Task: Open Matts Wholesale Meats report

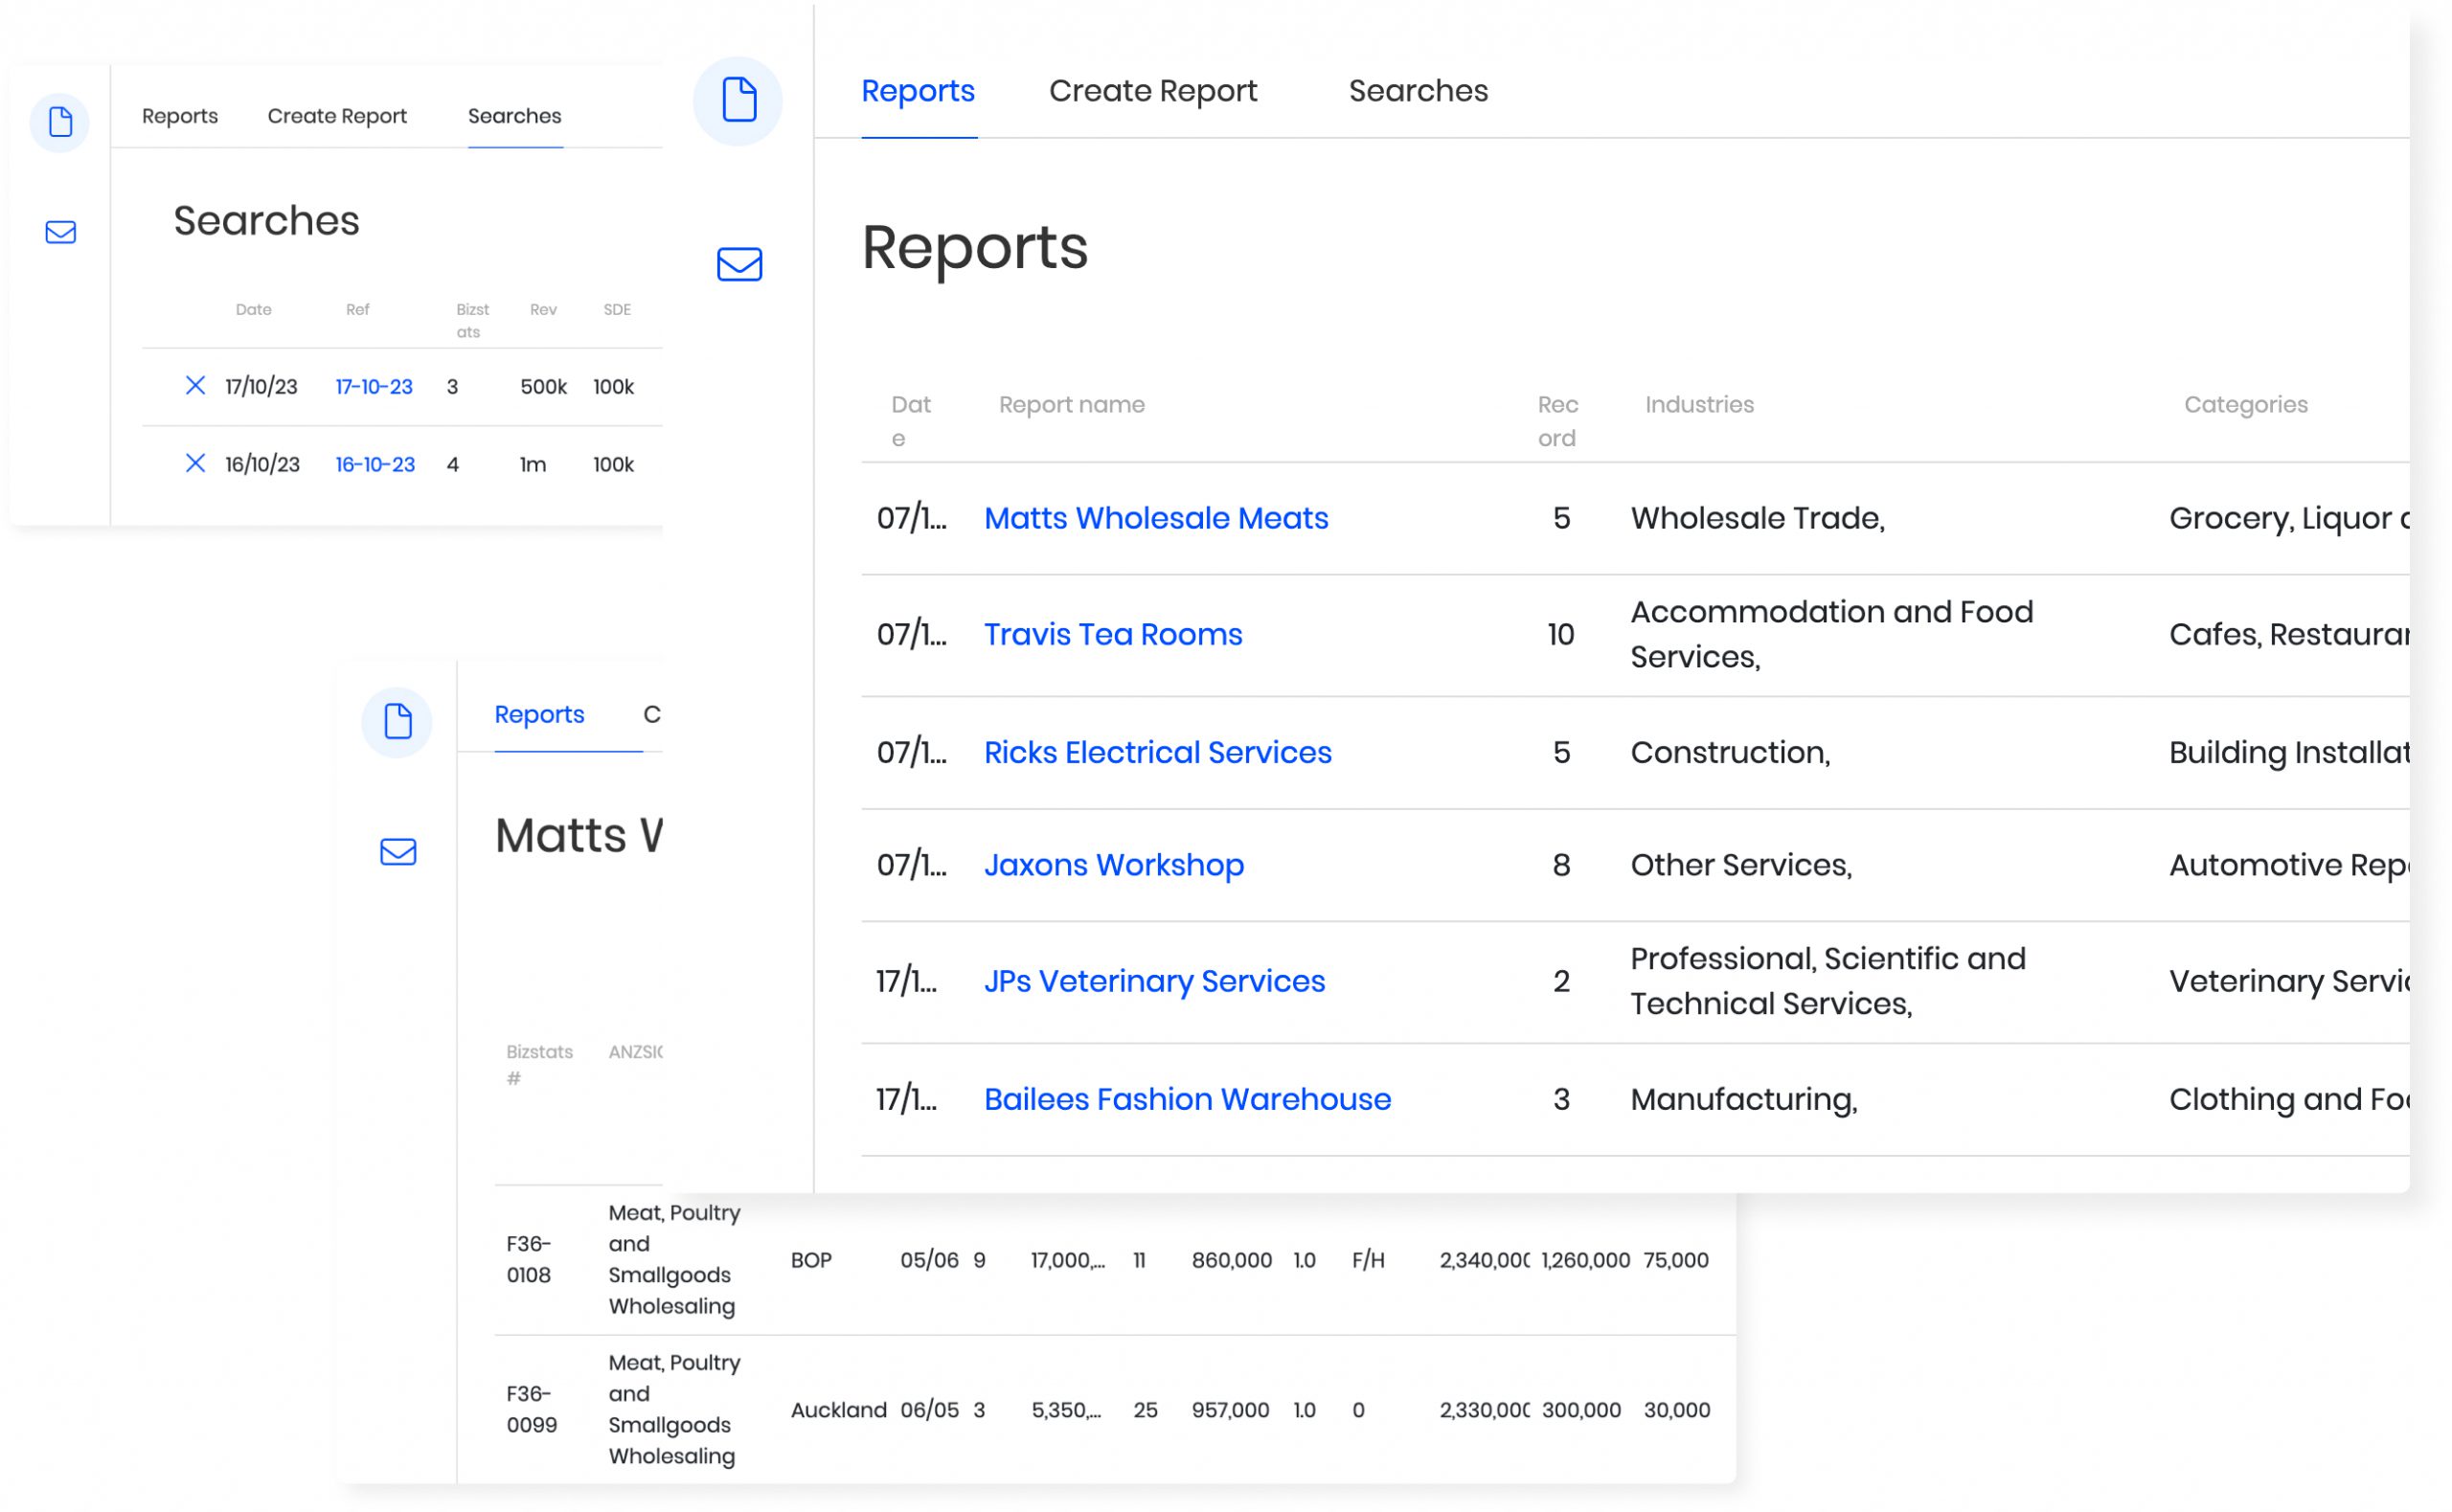Action: click(x=1155, y=518)
